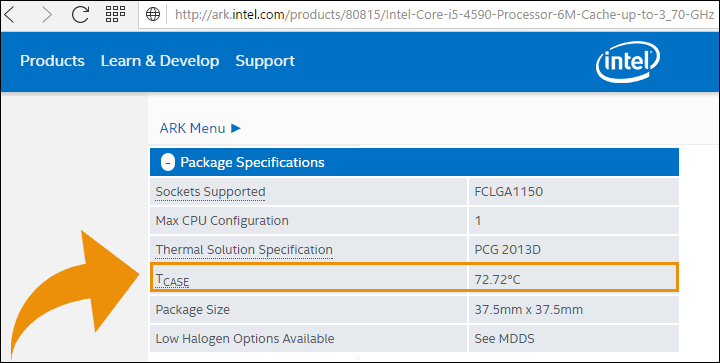This screenshot has height=363, width=720.
Task: Open the Learn & Develop menu
Action: pyautogui.click(x=160, y=61)
